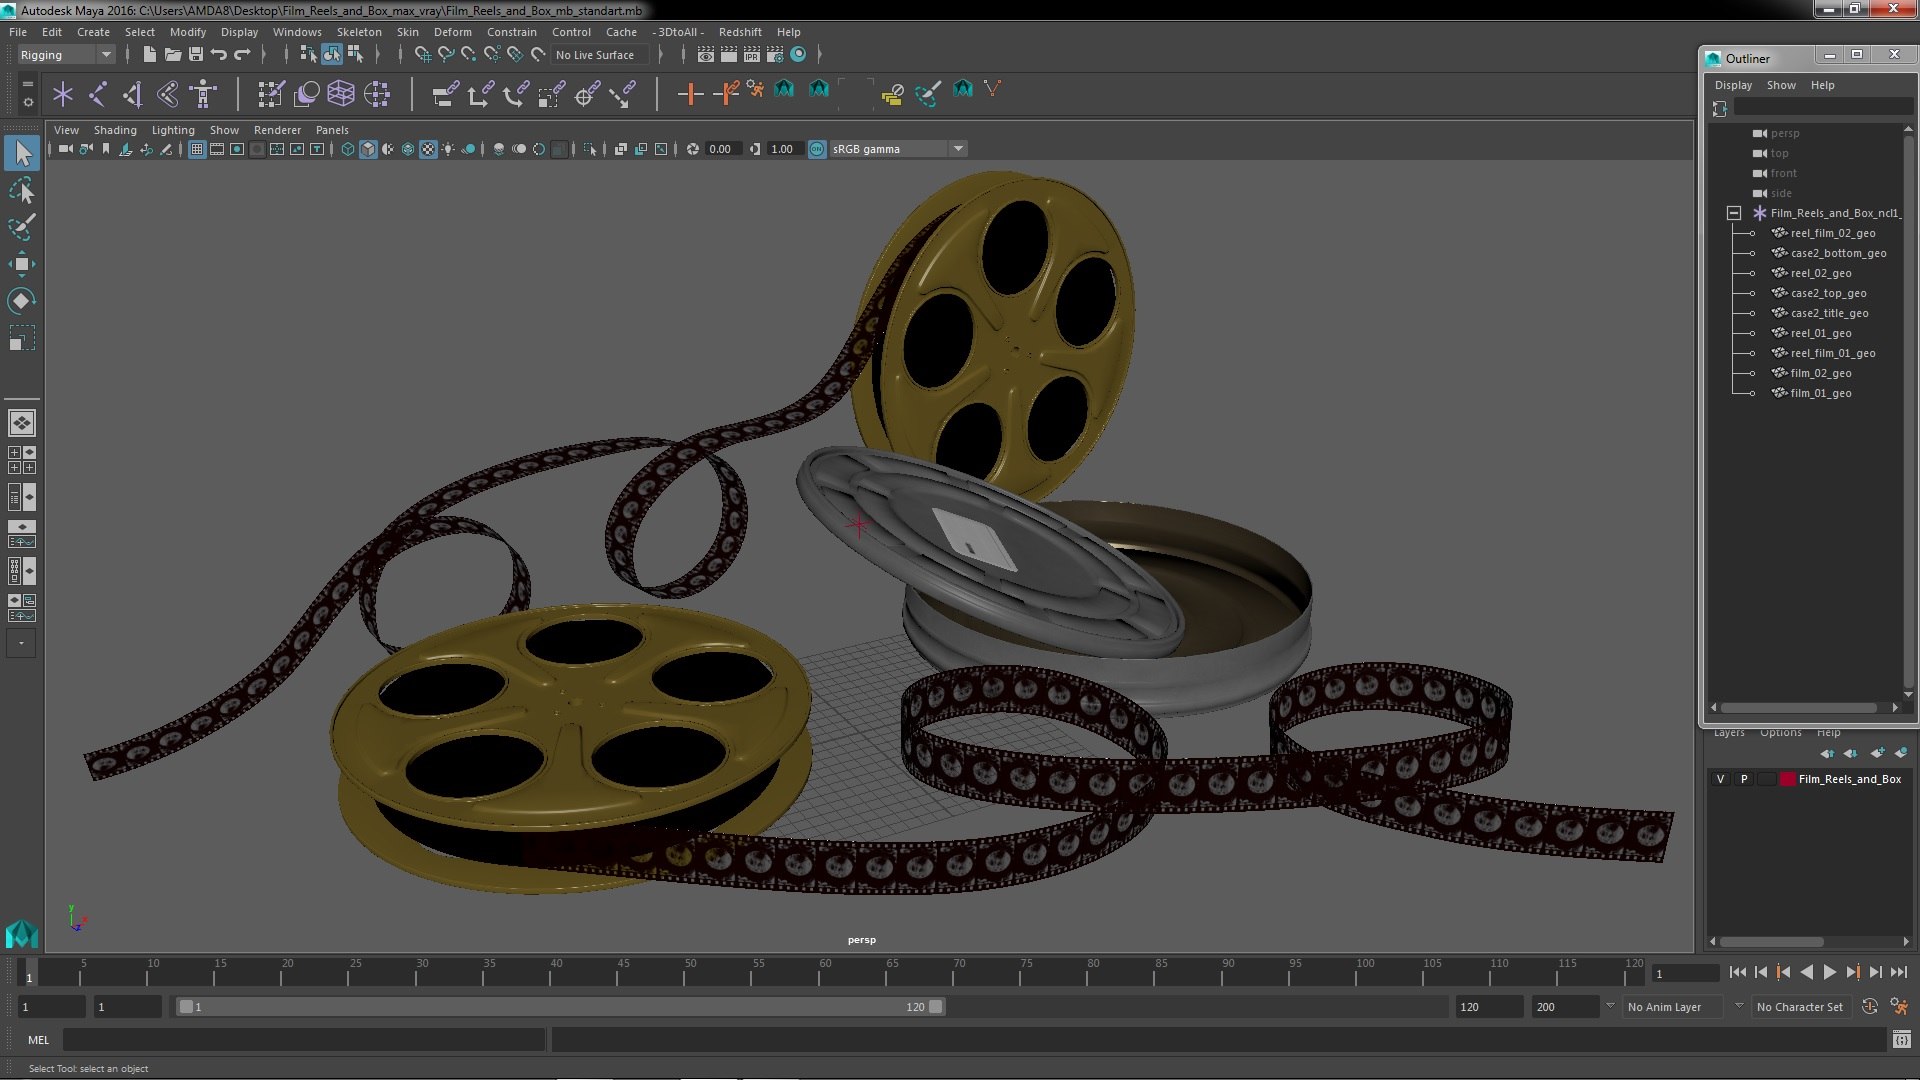1920x1080 pixels.
Task: Select the Move tool in the toolbox
Action: point(21,264)
